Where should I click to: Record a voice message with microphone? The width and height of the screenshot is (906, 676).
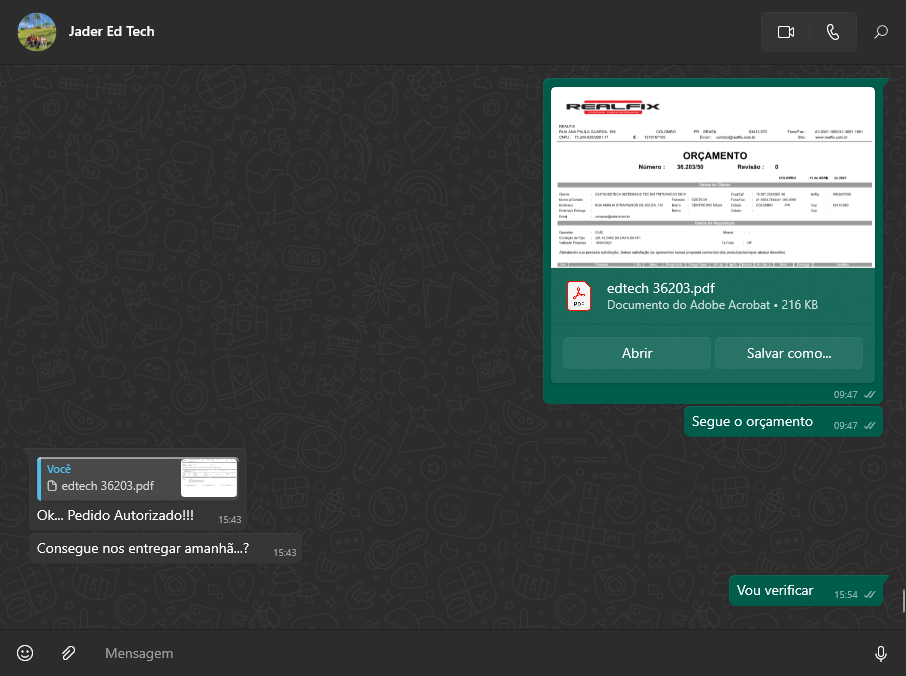coord(881,653)
